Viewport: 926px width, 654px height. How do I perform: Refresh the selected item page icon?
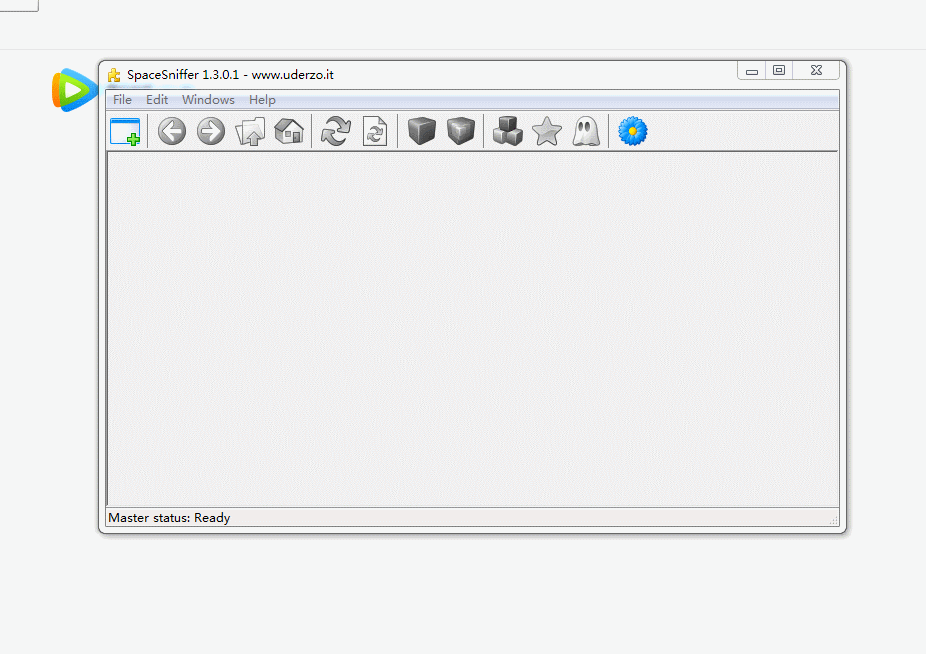(x=375, y=131)
